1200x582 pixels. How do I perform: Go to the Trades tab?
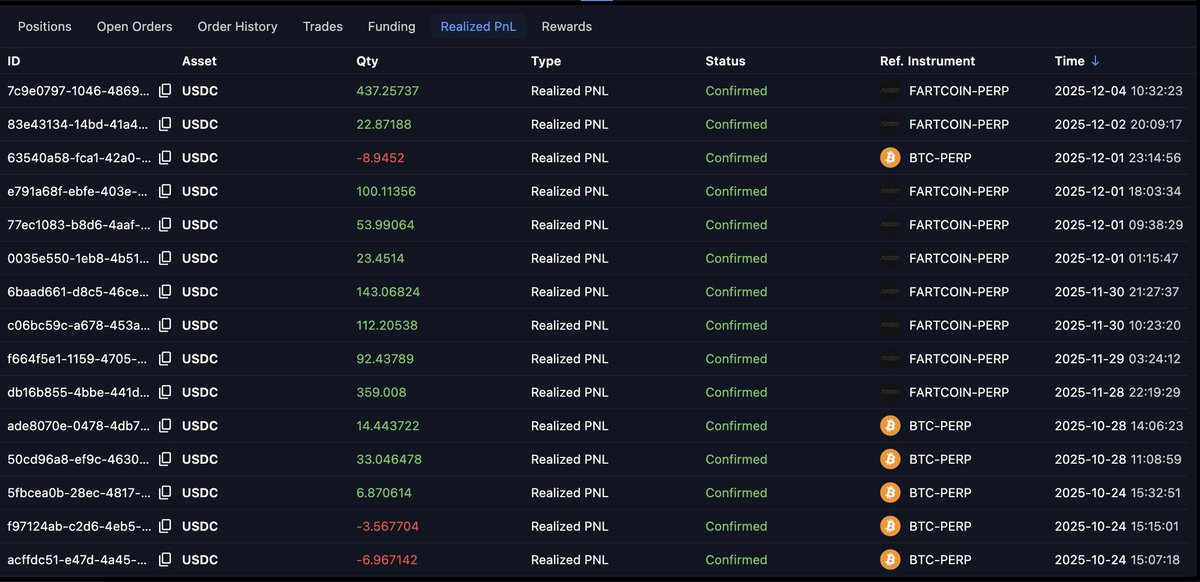(x=323, y=27)
